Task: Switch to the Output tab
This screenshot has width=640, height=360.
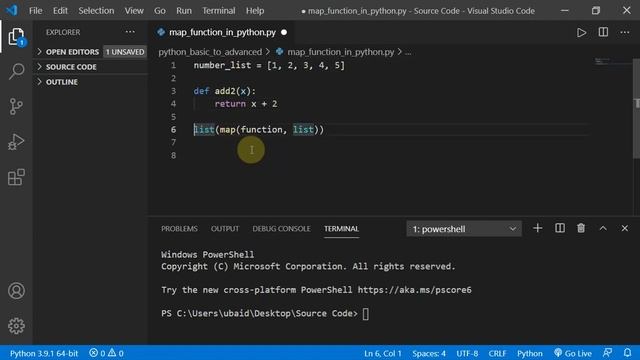Action: [225, 229]
